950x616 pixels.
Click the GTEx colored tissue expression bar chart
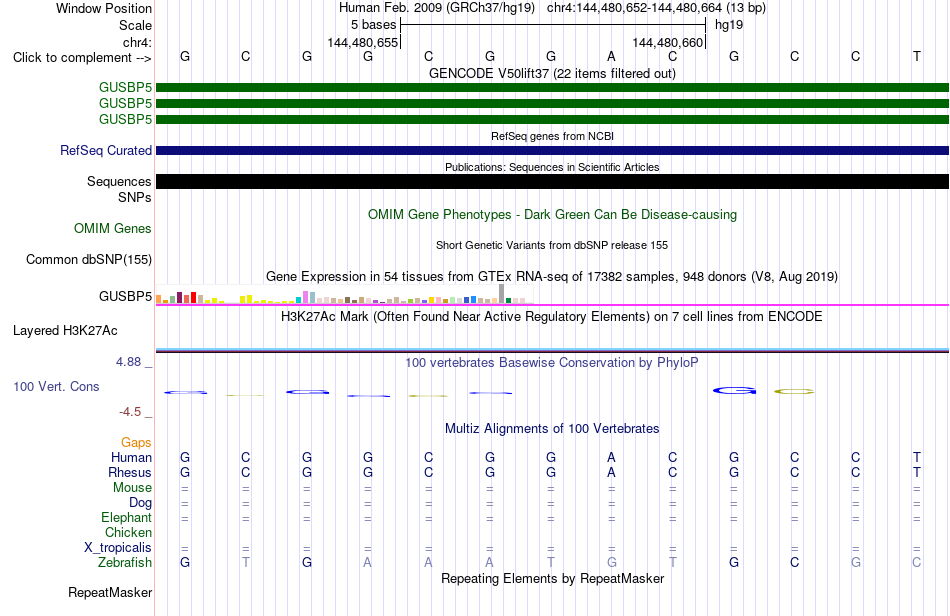[344, 294]
